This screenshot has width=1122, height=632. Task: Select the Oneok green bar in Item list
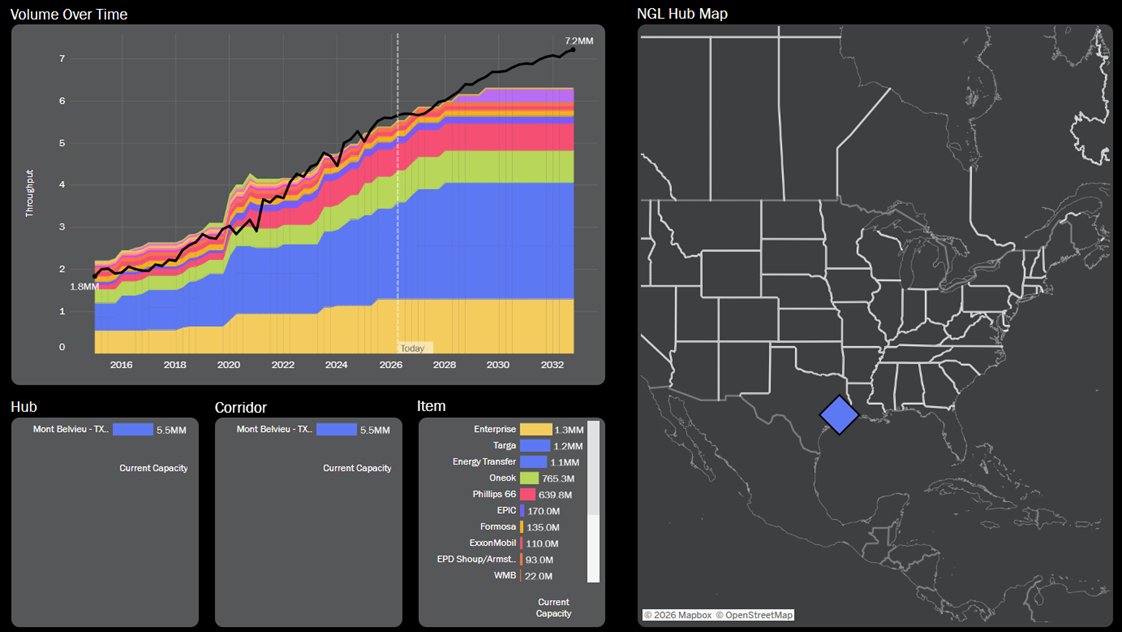(530, 478)
